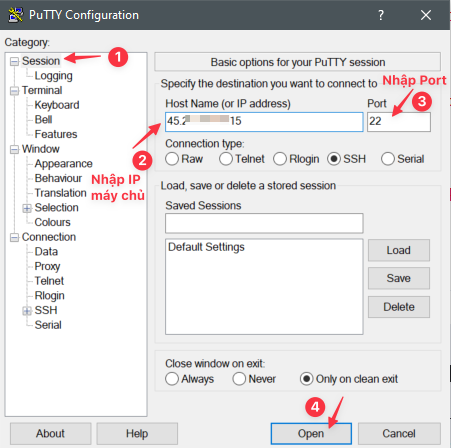Open the Connection category
This screenshot has height=448, width=451.
pyautogui.click(x=49, y=237)
